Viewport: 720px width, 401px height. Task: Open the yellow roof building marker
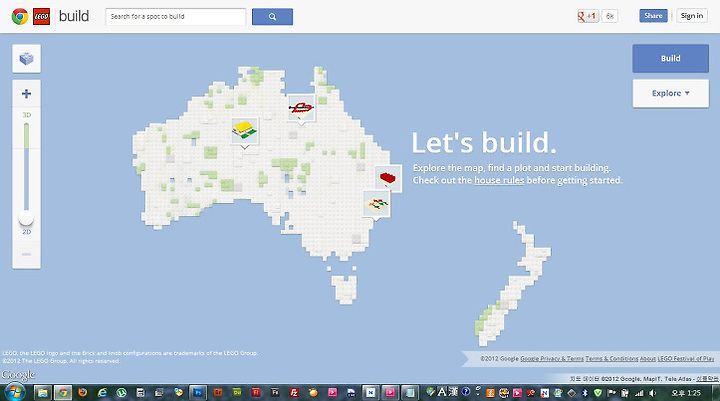pos(245,131)
